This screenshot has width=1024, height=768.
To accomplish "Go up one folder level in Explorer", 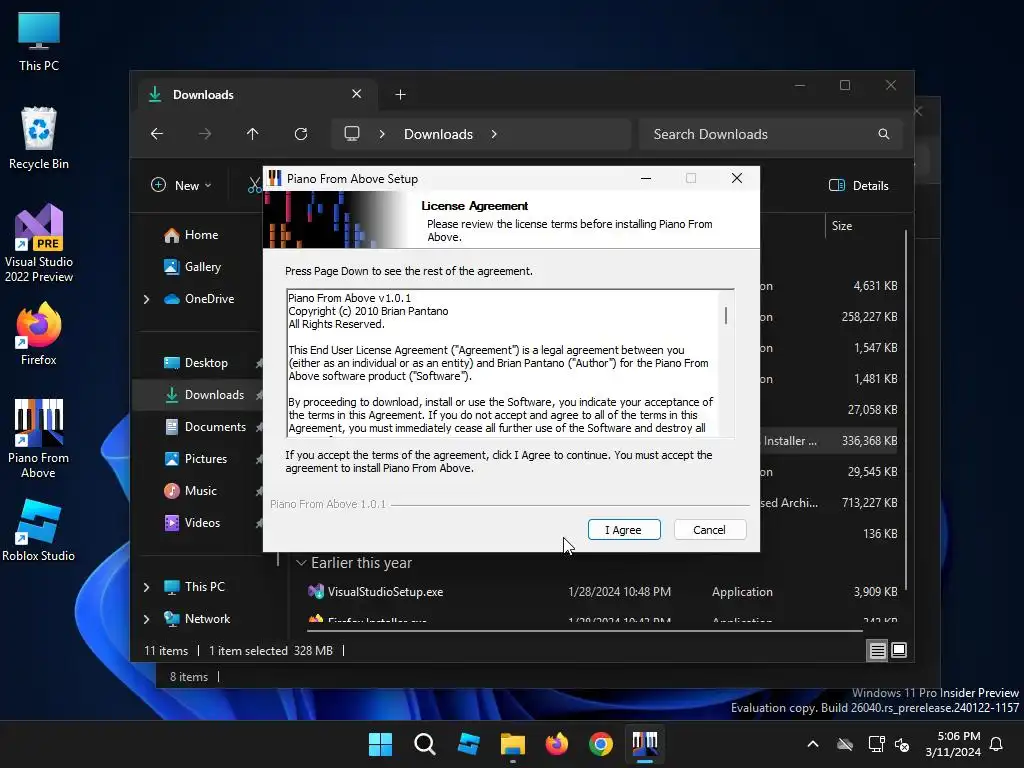I will point(253,134).
